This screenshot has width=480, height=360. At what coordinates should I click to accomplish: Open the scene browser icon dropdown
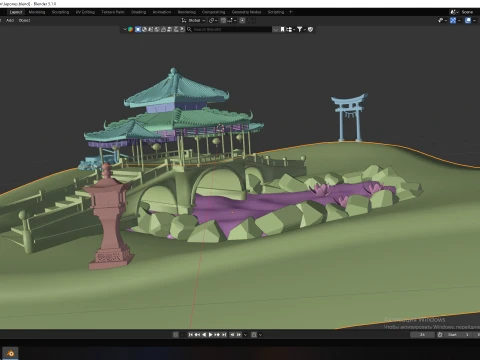[454, 12]
